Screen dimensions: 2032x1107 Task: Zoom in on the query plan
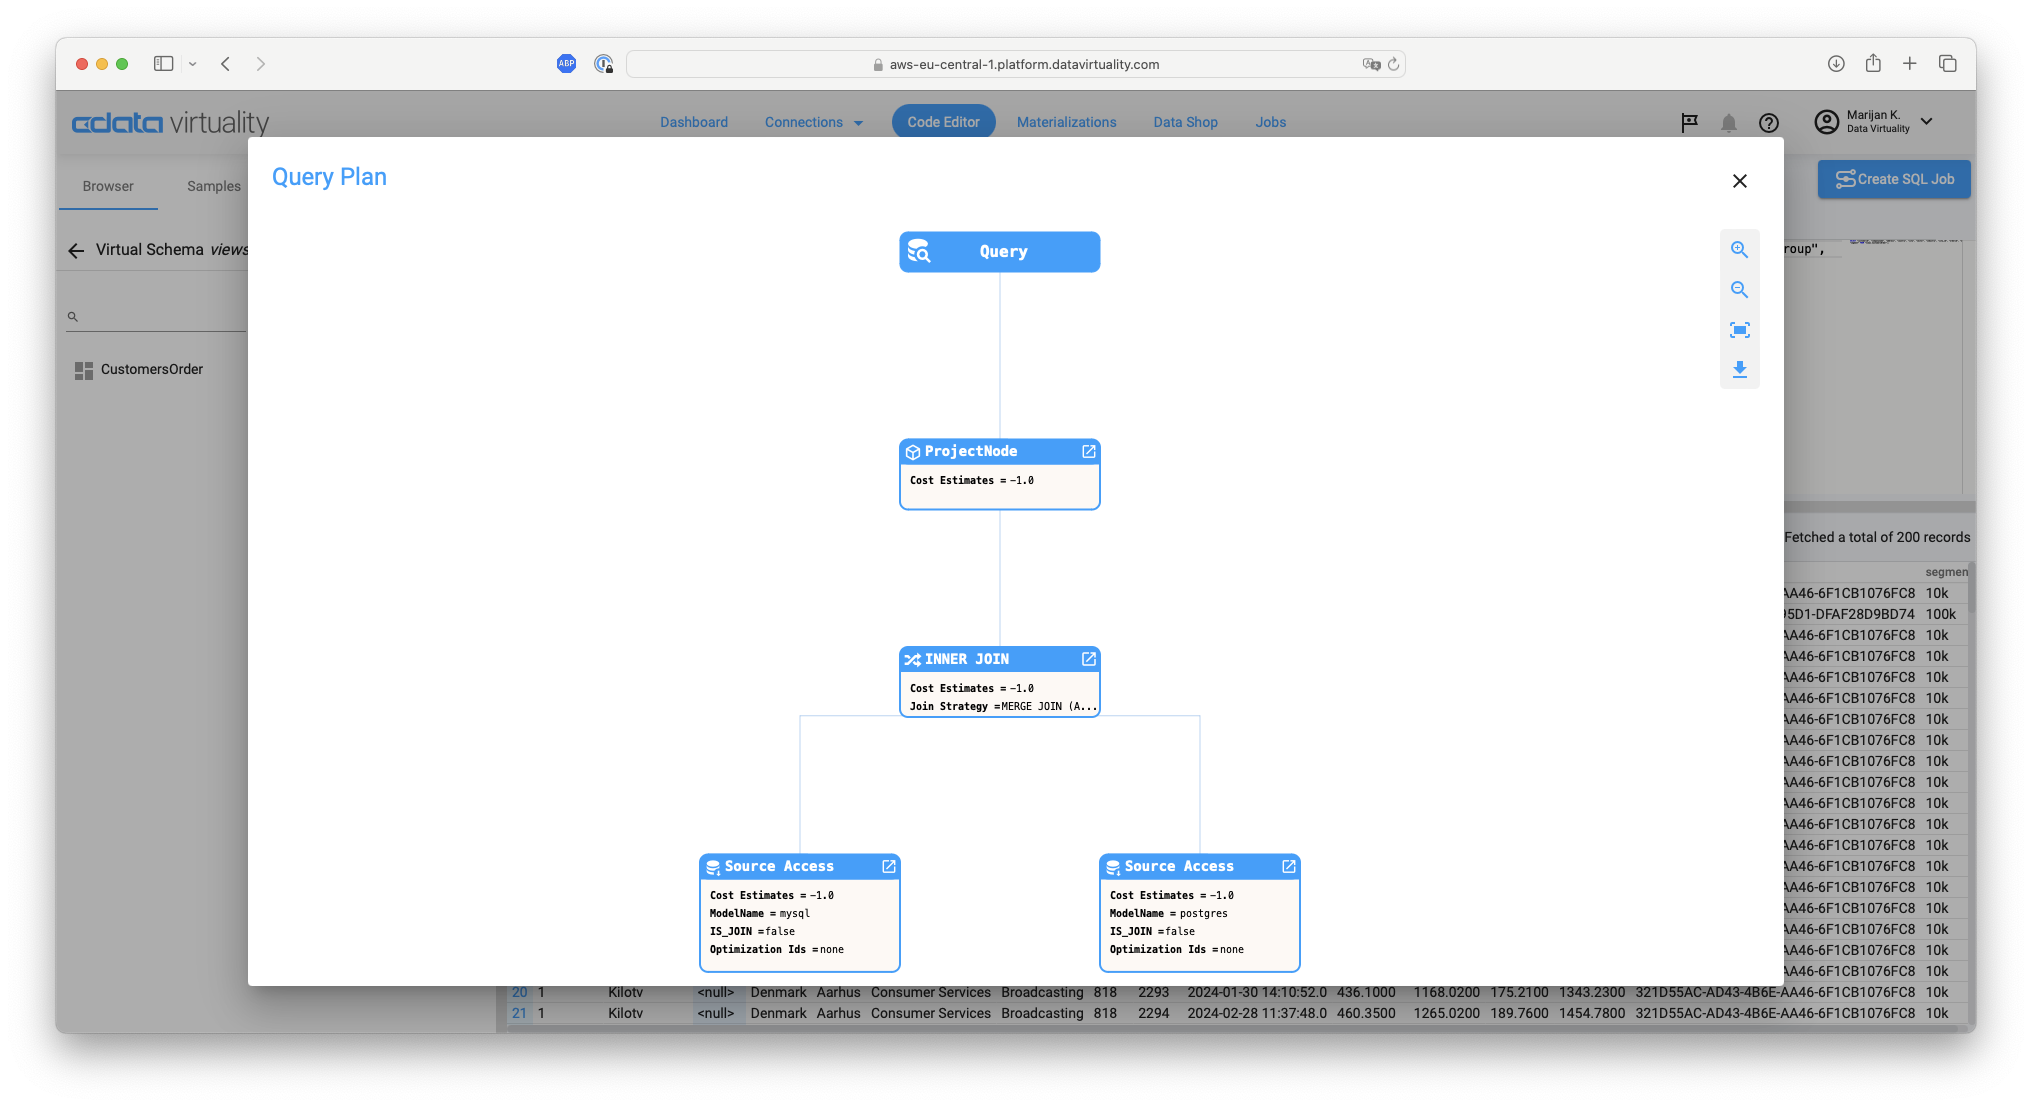pyautogui.click(x=1740, y=249)
